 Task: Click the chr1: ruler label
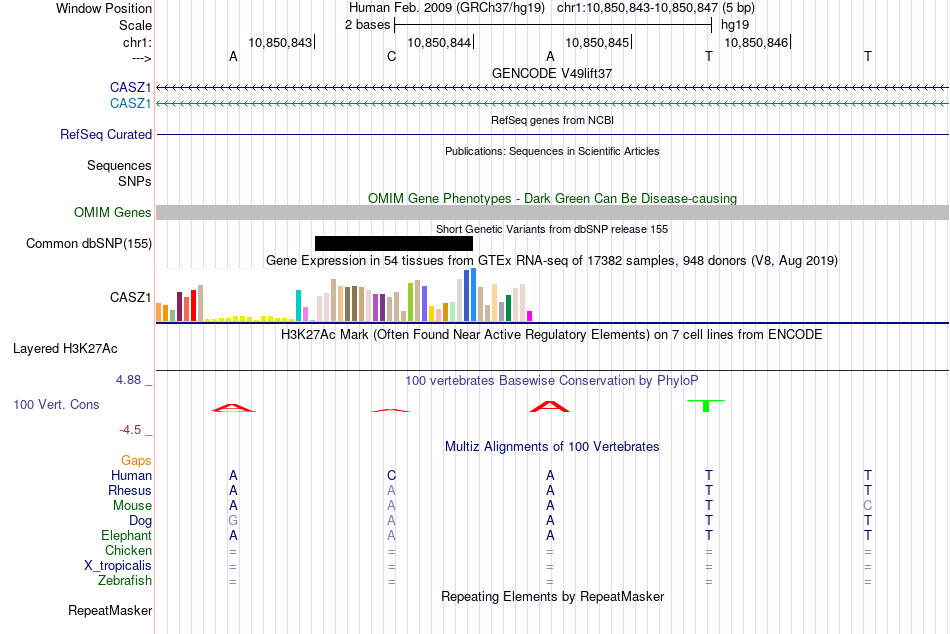(137, 42)
